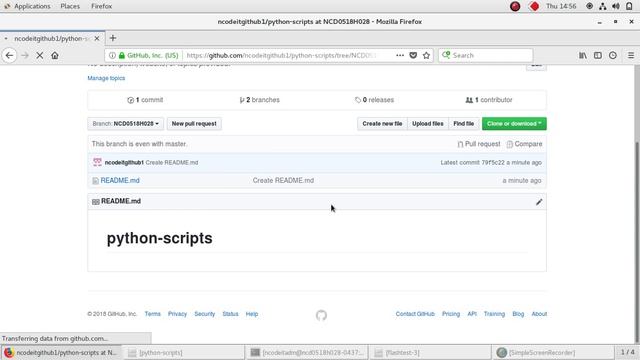The image size is (640, 360).
Task: Open a new tab with the plus button
Action: click(x=113, y=38)
